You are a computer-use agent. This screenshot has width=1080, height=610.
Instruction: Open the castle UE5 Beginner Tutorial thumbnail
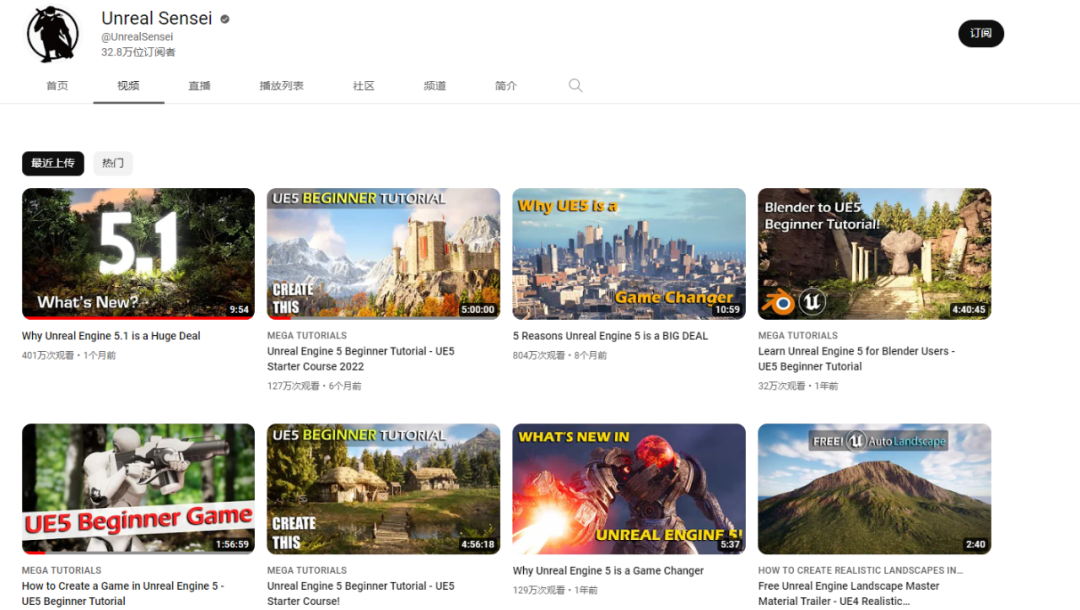(383, 253)
